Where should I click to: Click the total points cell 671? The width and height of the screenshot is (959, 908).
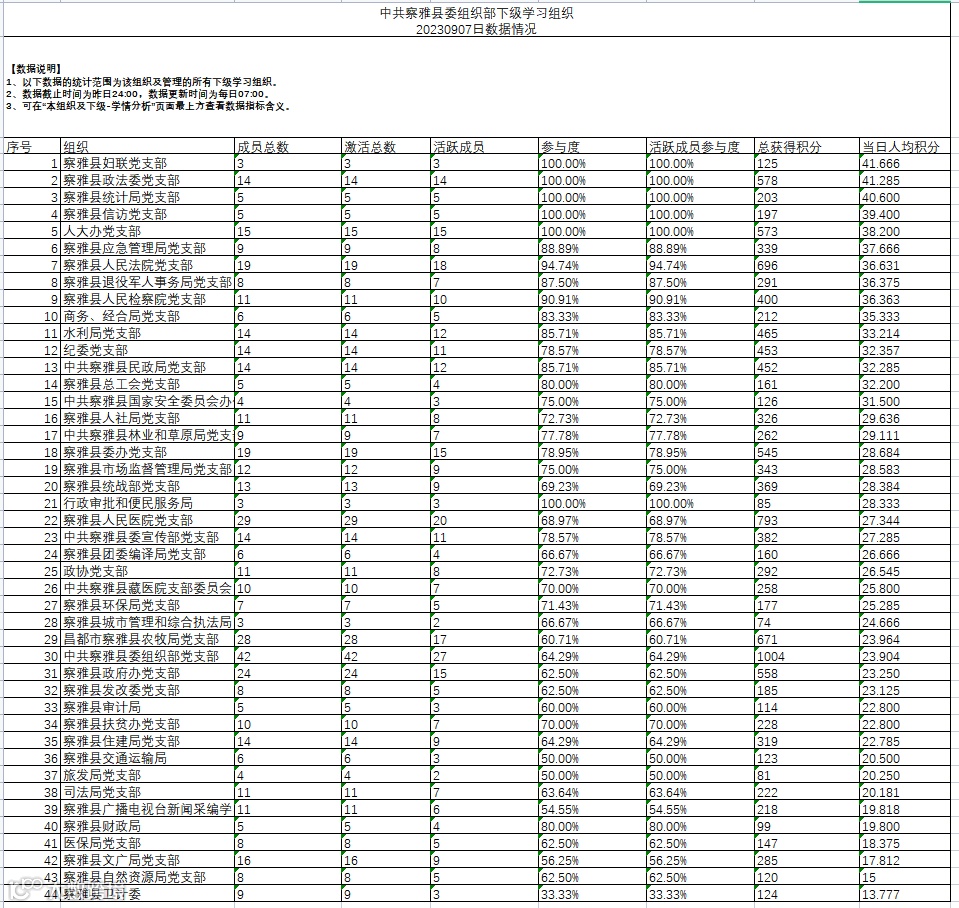pos(807,640)
